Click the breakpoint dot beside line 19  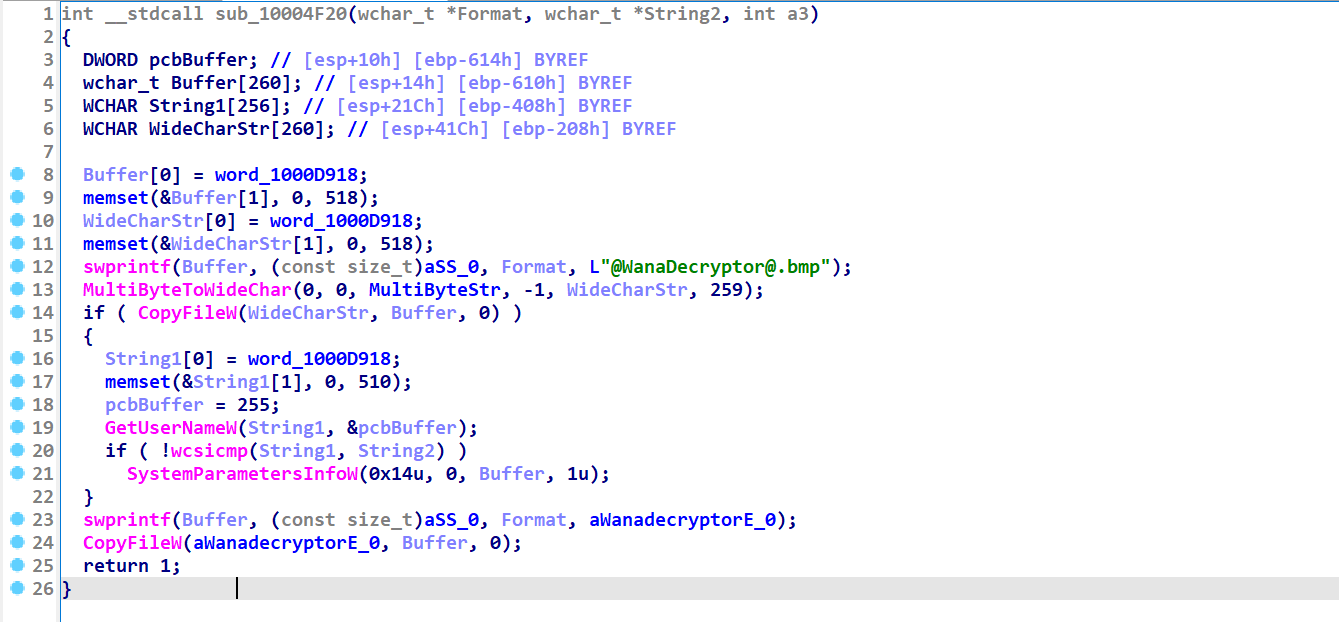pyautogui.click(x=17, y=428)
